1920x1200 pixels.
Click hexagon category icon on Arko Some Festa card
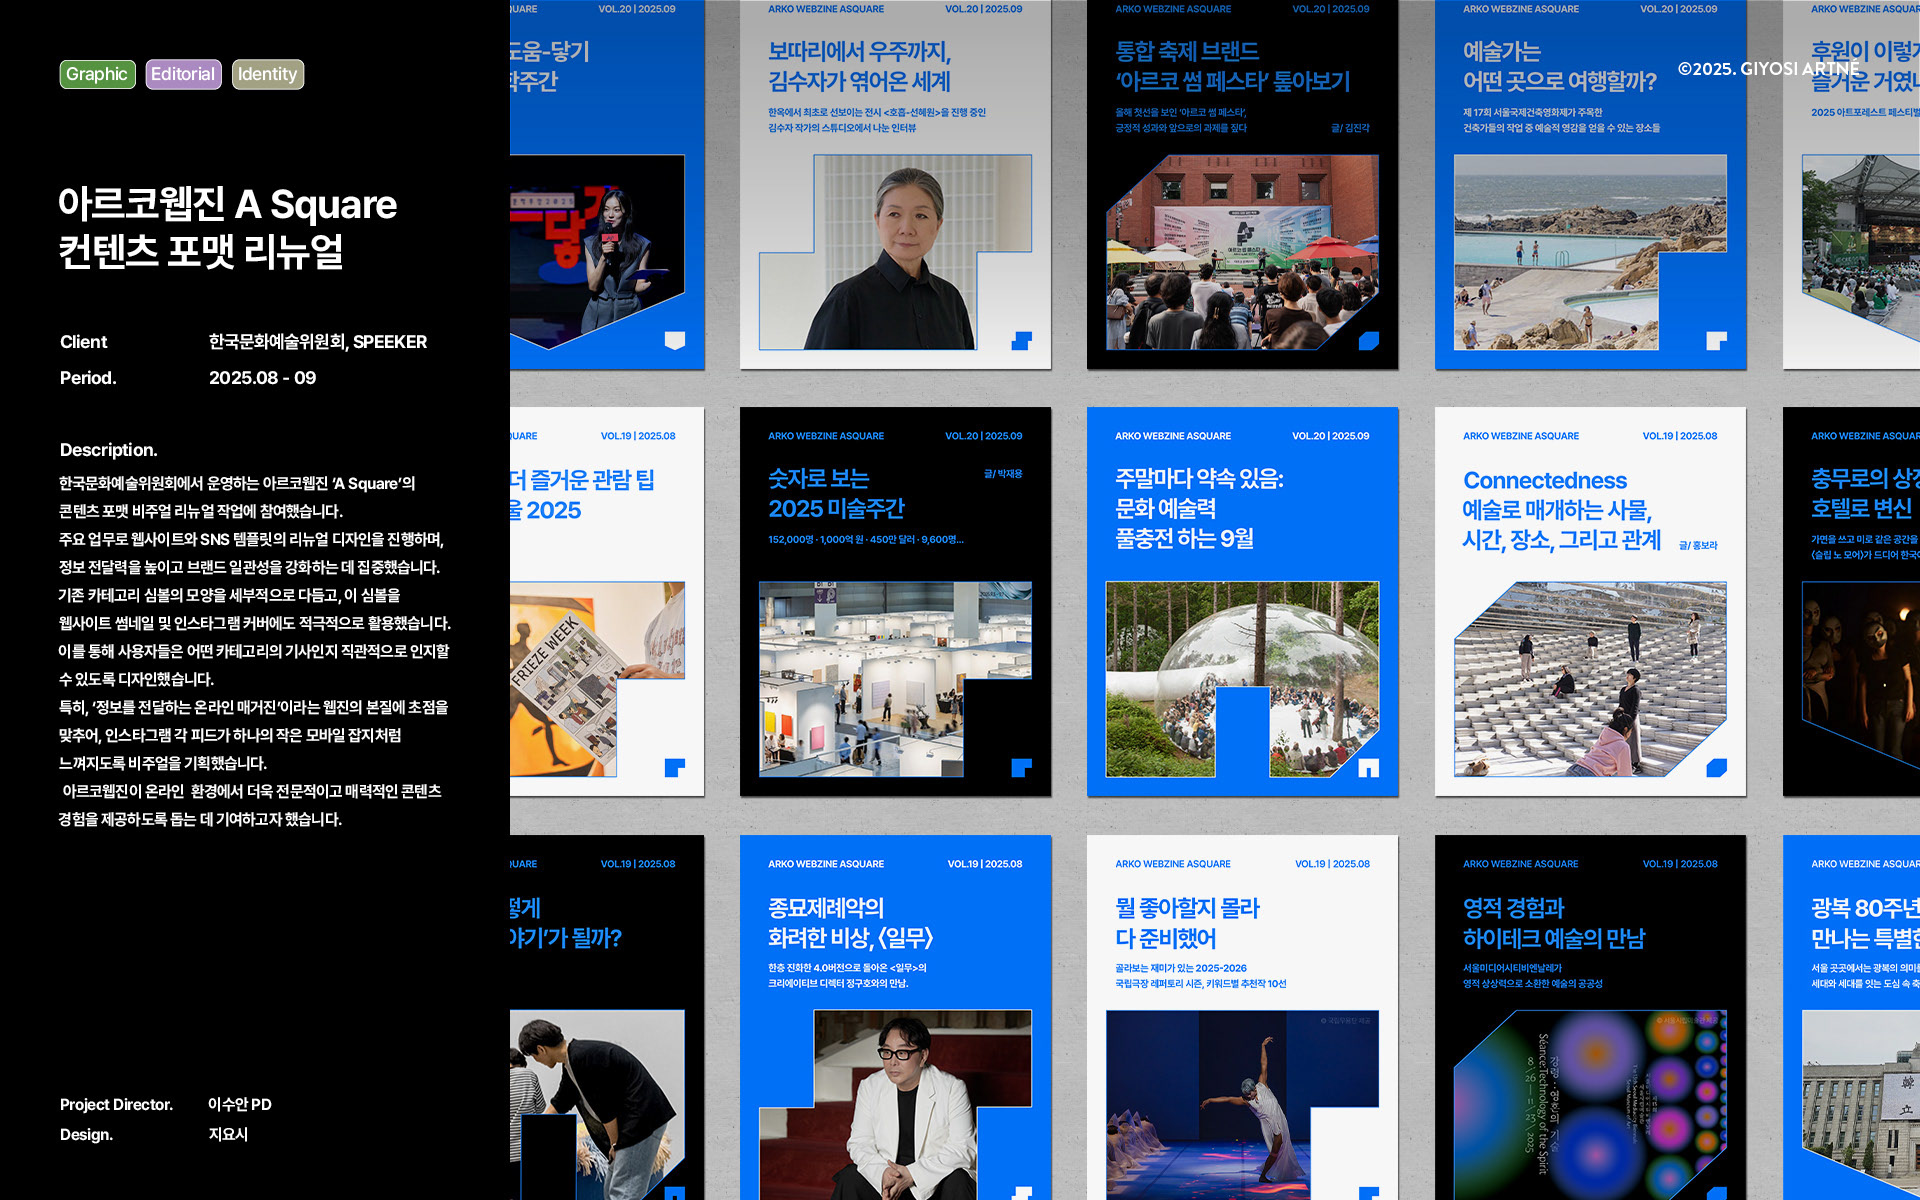(x=1368, y=341)
